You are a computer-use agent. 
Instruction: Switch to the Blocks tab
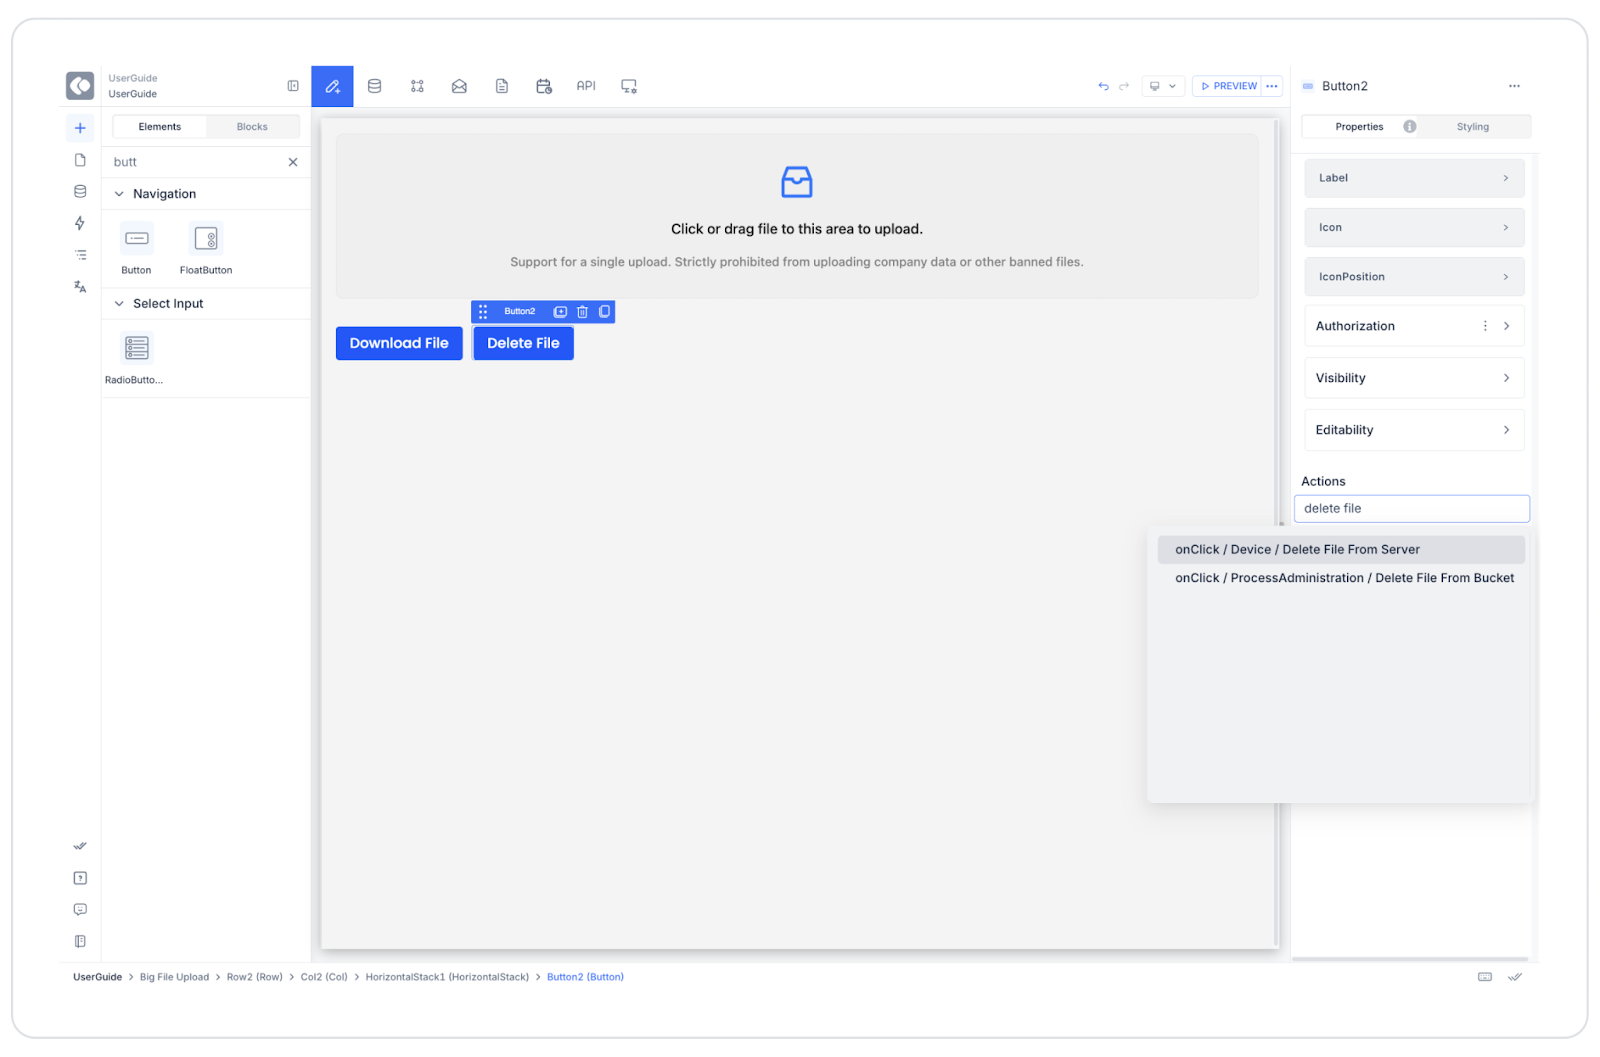pyautogui.click(x=252, y=127)
